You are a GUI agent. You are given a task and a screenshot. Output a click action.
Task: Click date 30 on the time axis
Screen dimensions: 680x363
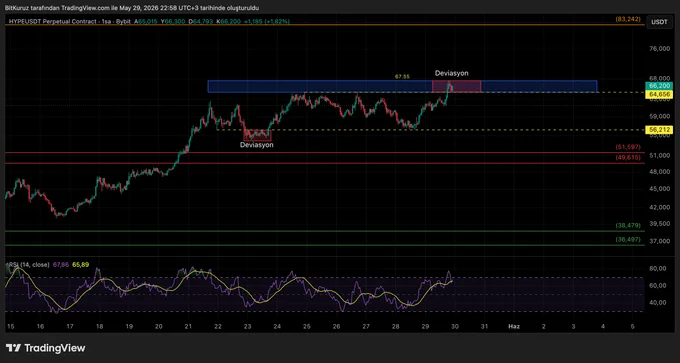[x=455, y=327]
